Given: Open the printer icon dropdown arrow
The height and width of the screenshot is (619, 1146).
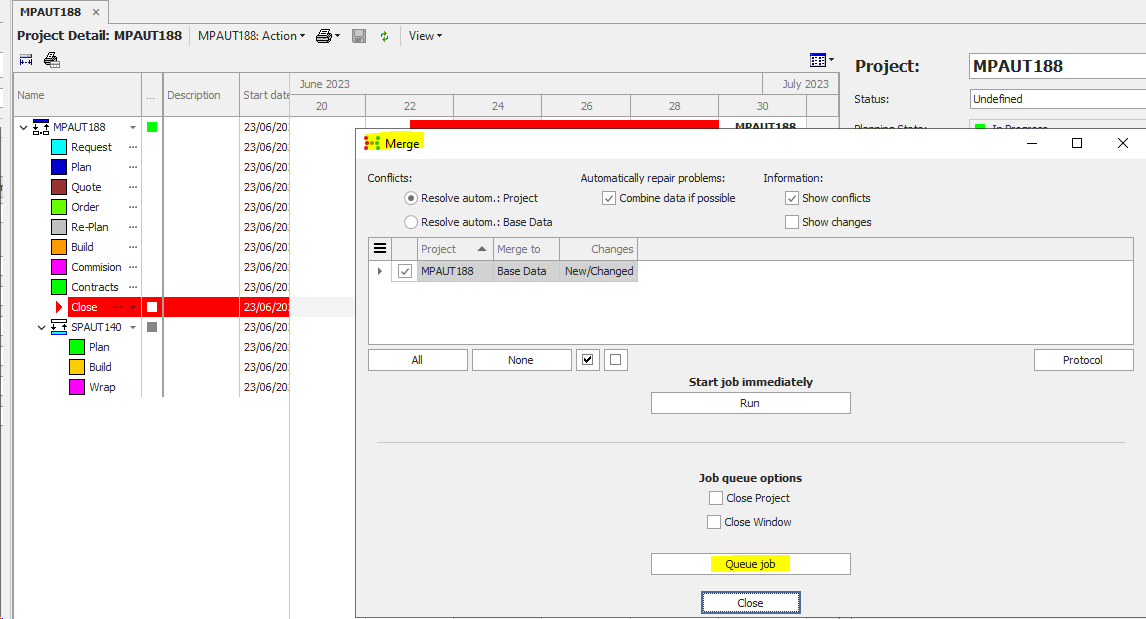Looking at the screenshot, I should tap(338, 36).
